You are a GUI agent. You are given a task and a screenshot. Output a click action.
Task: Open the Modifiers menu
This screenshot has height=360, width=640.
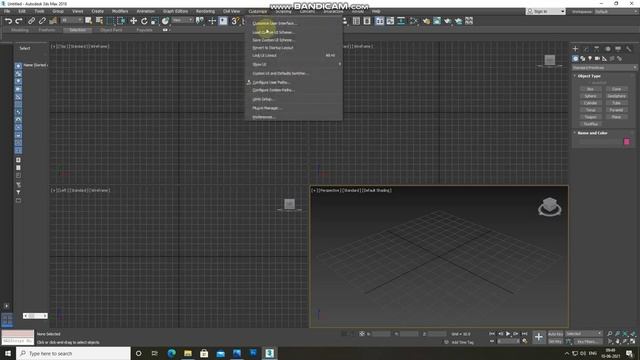pyautogui.click(x=120, y=11)
